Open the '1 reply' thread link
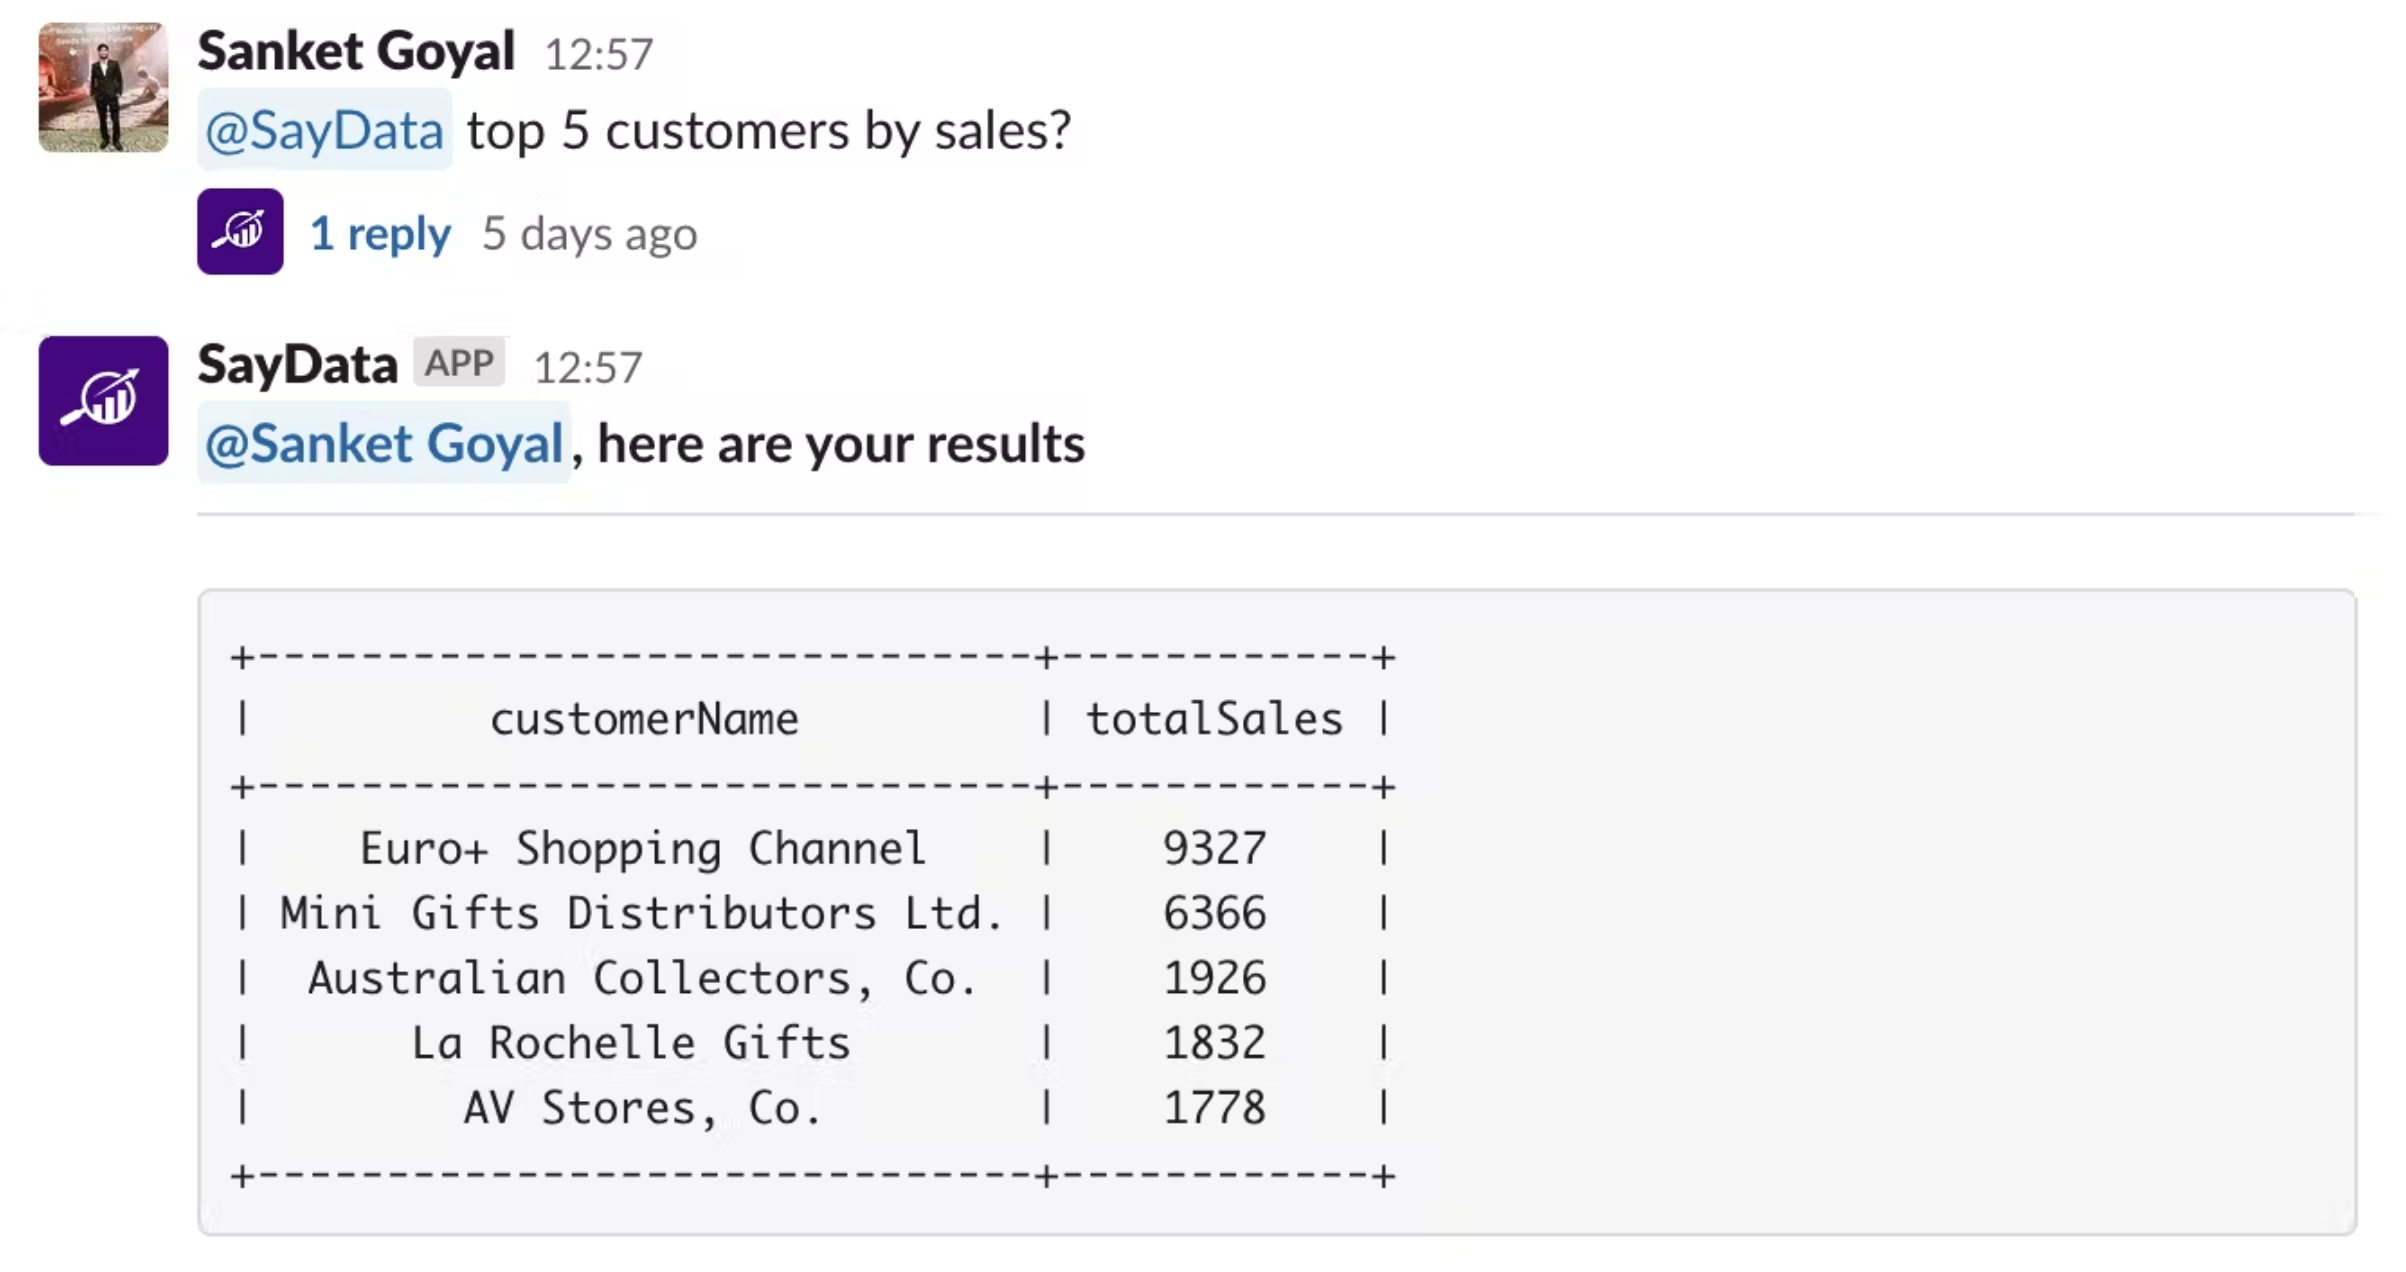This screenshot has width=2406, height=1272. tap(380, 234)
